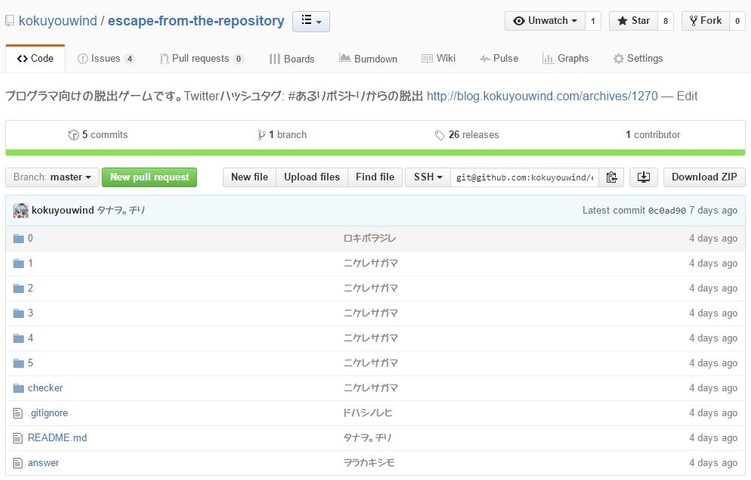Open the forks count 0
Screen dimensions: 751x480
(737, 21)
